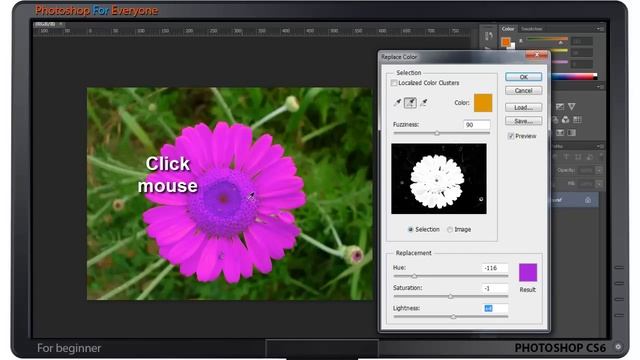Screen dimensions: 640x360
Task: Click the Lightness slider handle
Action: [453, 317]
